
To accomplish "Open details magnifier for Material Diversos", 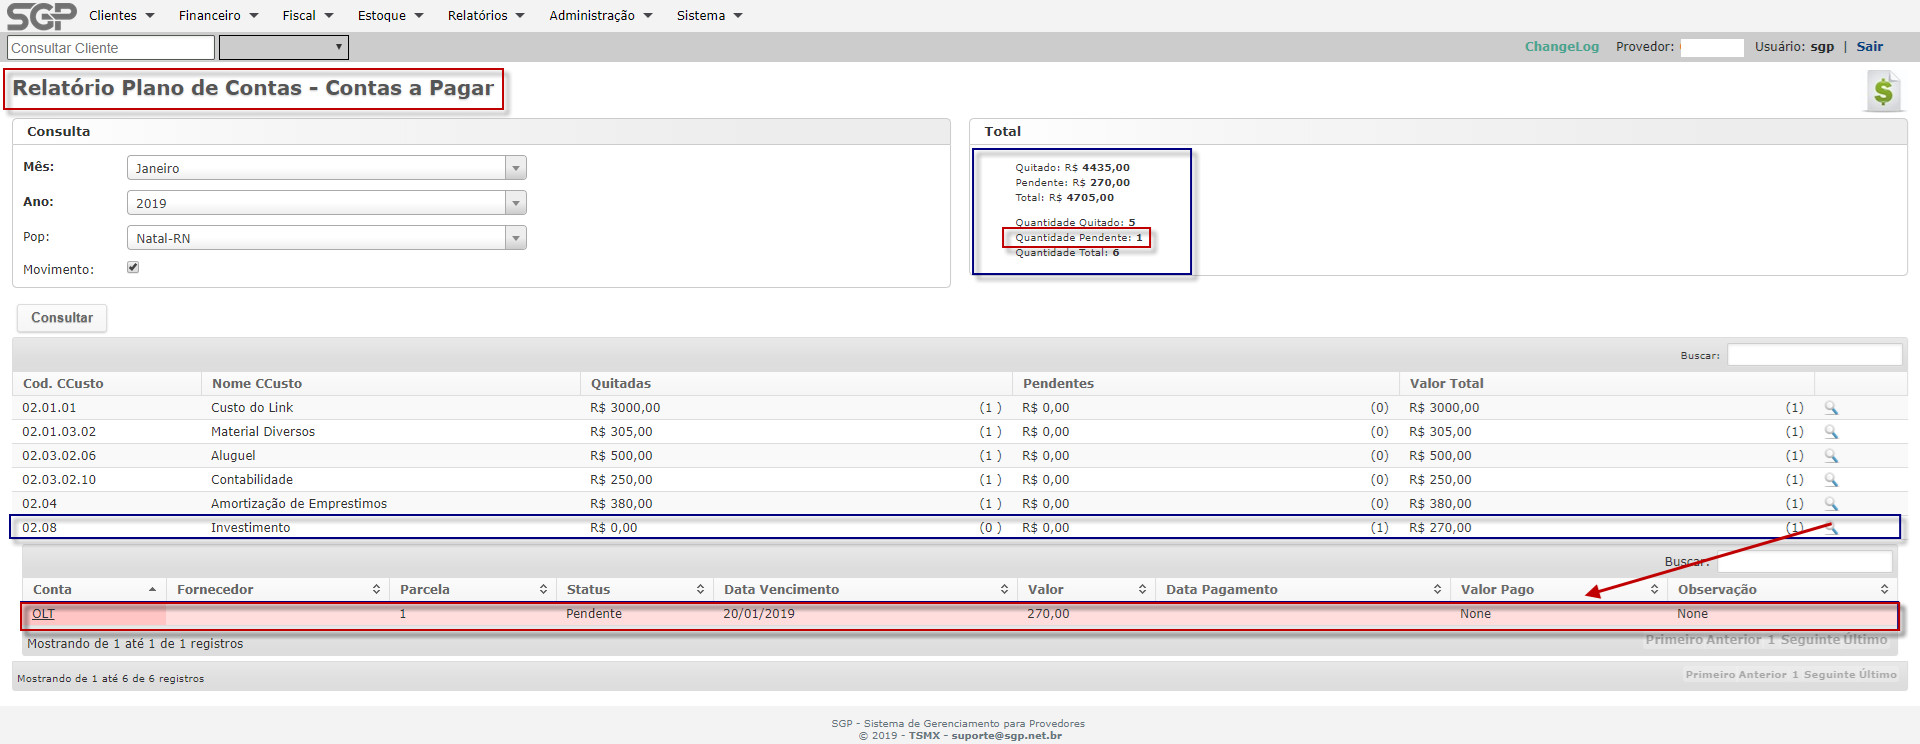I will (1831, 432).
